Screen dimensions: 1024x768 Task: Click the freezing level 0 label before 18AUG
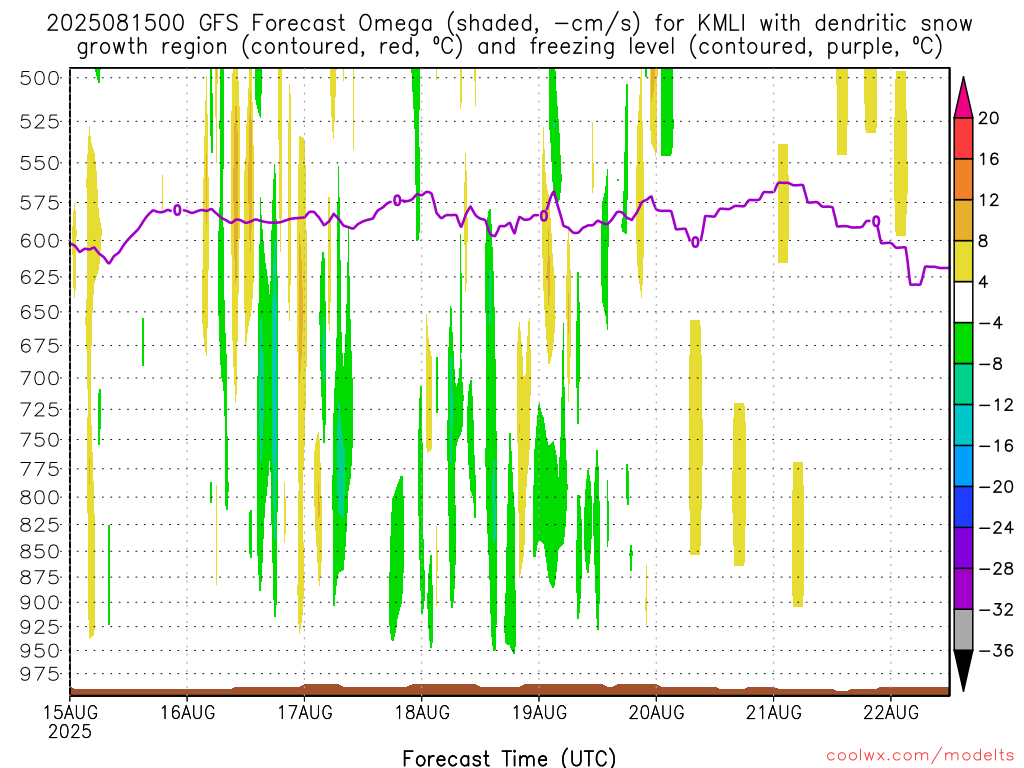tap(397, 200)
